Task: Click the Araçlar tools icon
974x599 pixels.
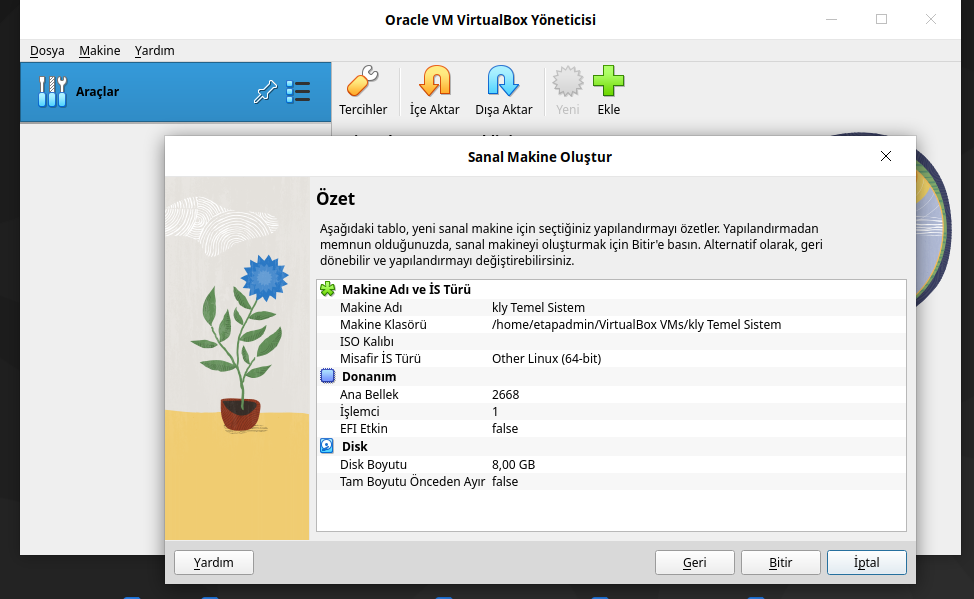Action: (x=52, y=92)
